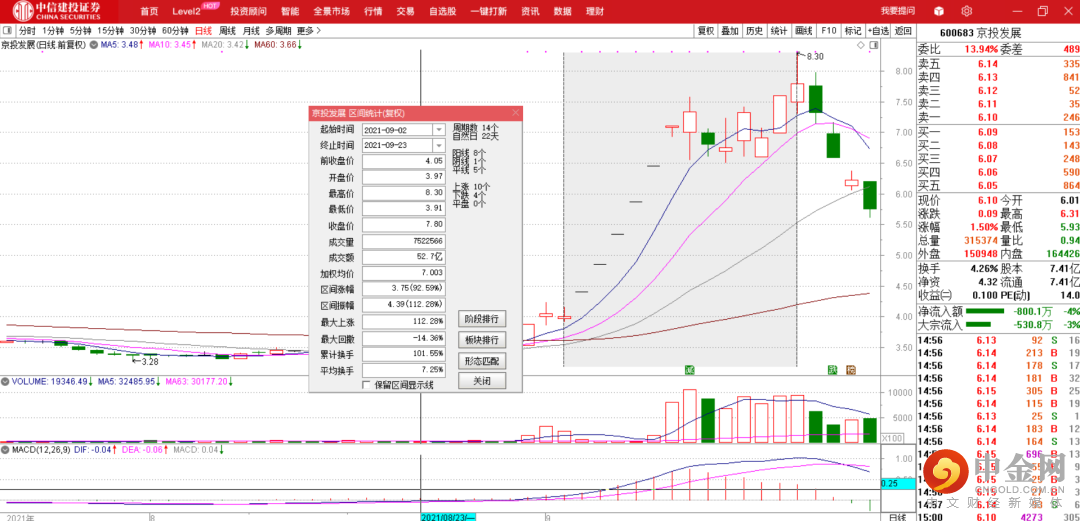
Task: Click the 关闭 button in statistics dialog
Action: point(482,381)
